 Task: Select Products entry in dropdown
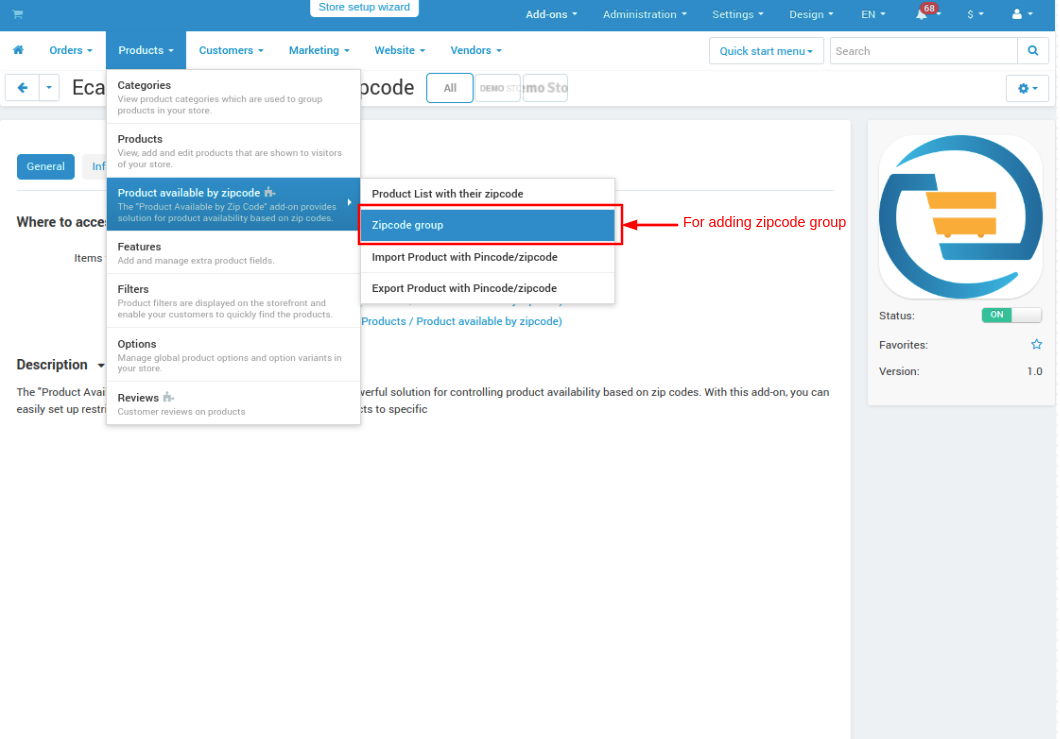coord(233,151)
